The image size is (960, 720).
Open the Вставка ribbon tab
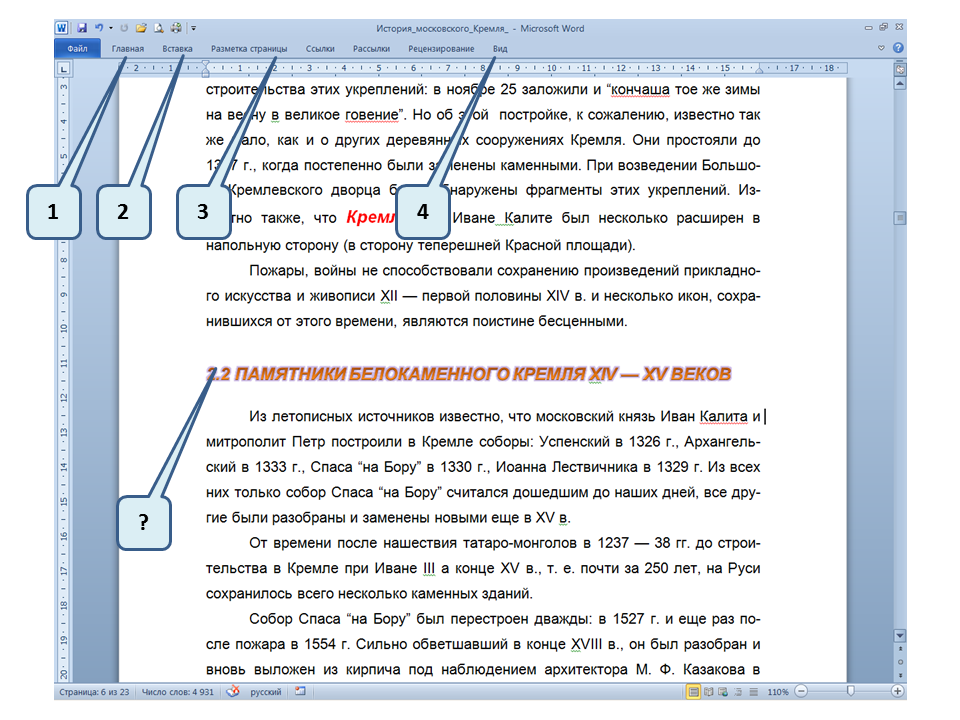[177, 48]
